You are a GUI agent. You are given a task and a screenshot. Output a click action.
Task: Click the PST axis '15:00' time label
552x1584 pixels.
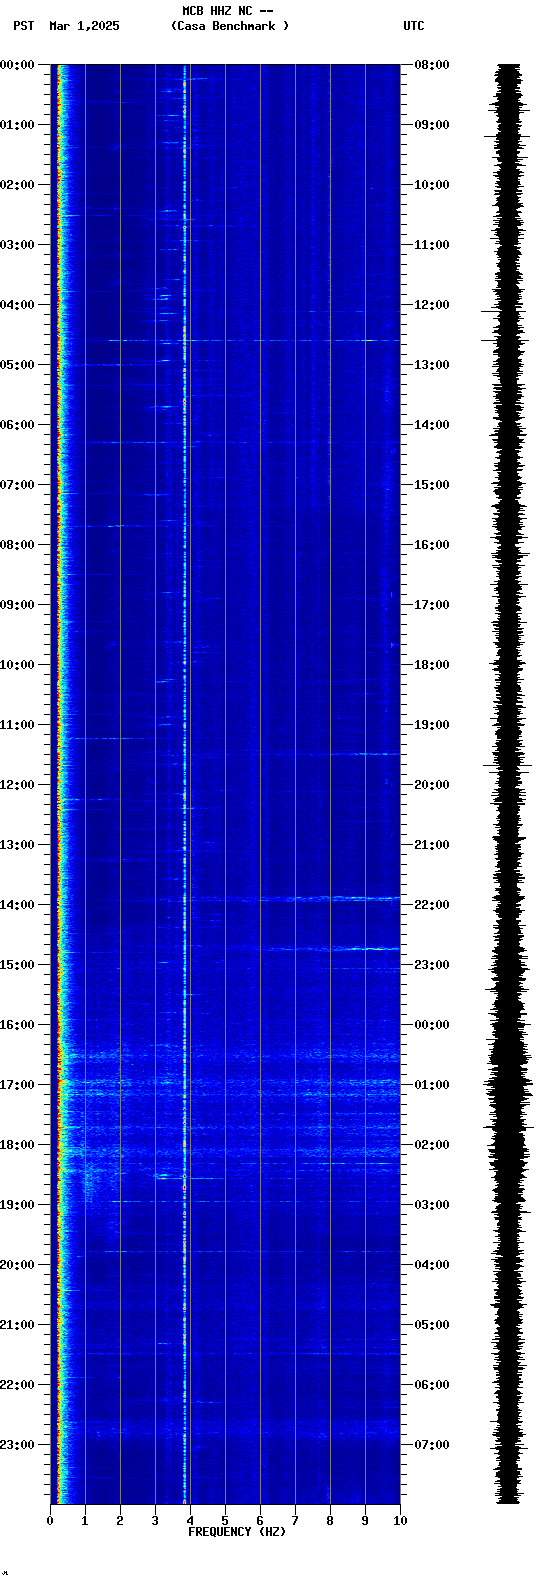point(17,965)
